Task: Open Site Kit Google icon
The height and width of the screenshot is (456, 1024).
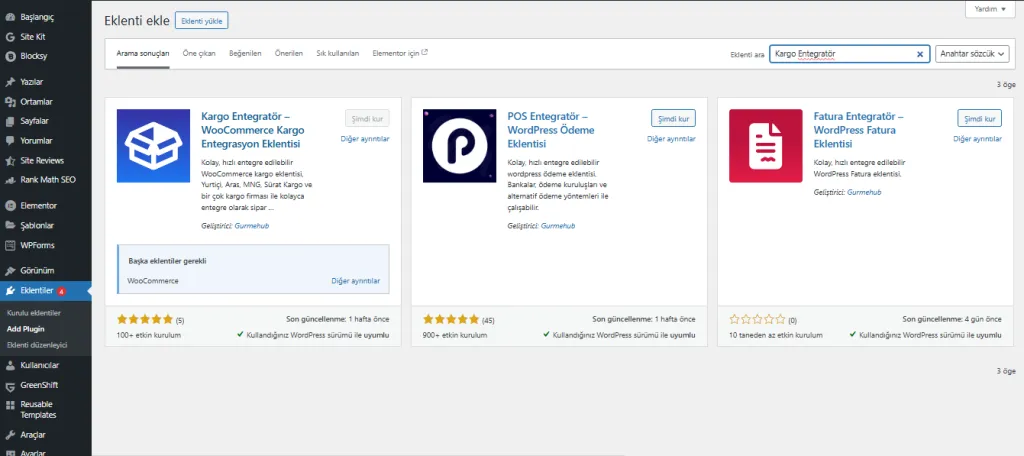Action: point(10,37)
